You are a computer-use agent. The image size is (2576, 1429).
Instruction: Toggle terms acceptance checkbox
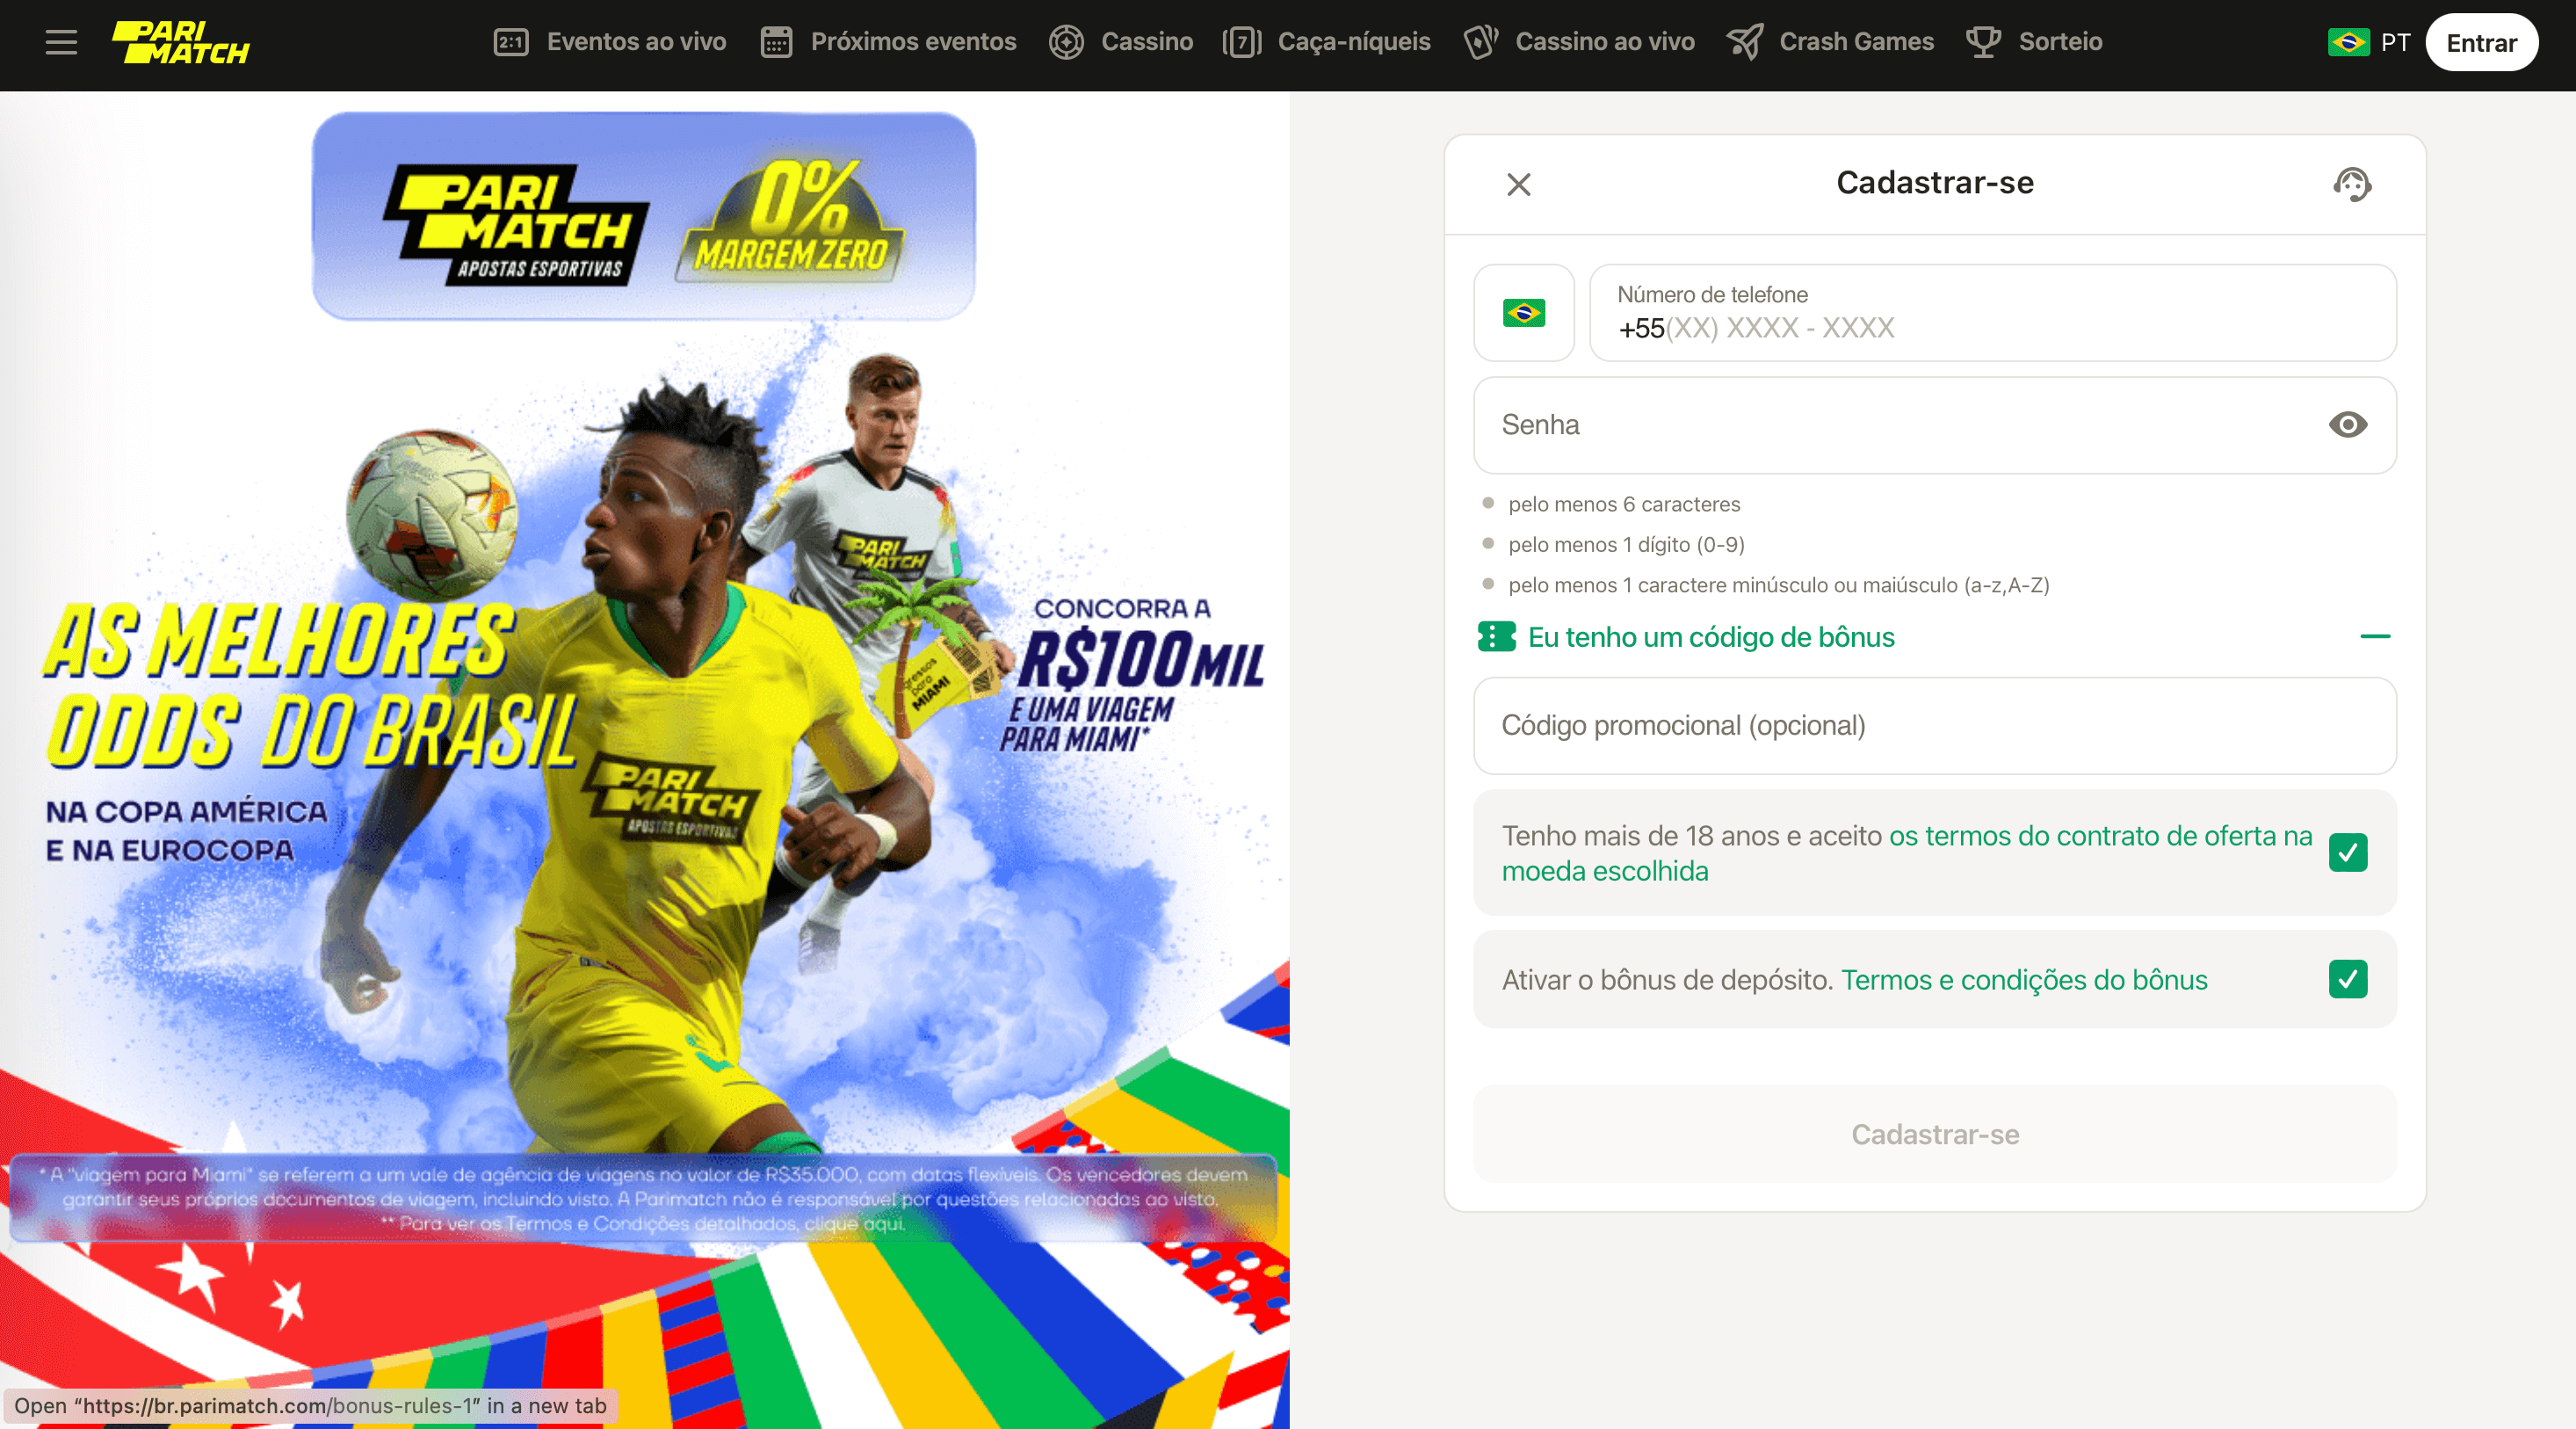(x=2349, y=852)
